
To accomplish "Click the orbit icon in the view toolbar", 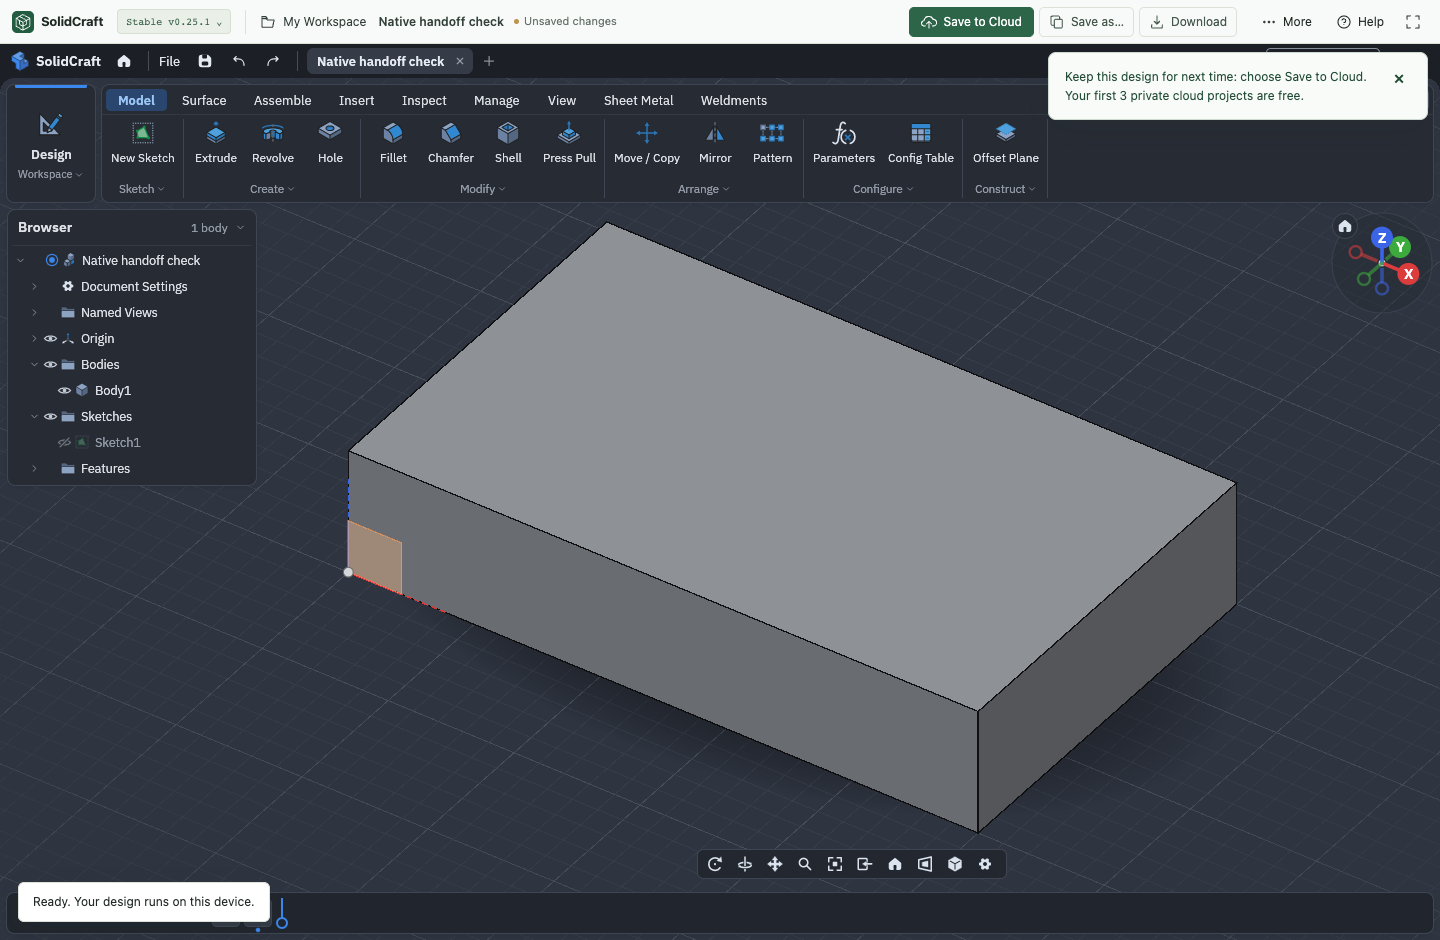I will click(x=715, y=864).
